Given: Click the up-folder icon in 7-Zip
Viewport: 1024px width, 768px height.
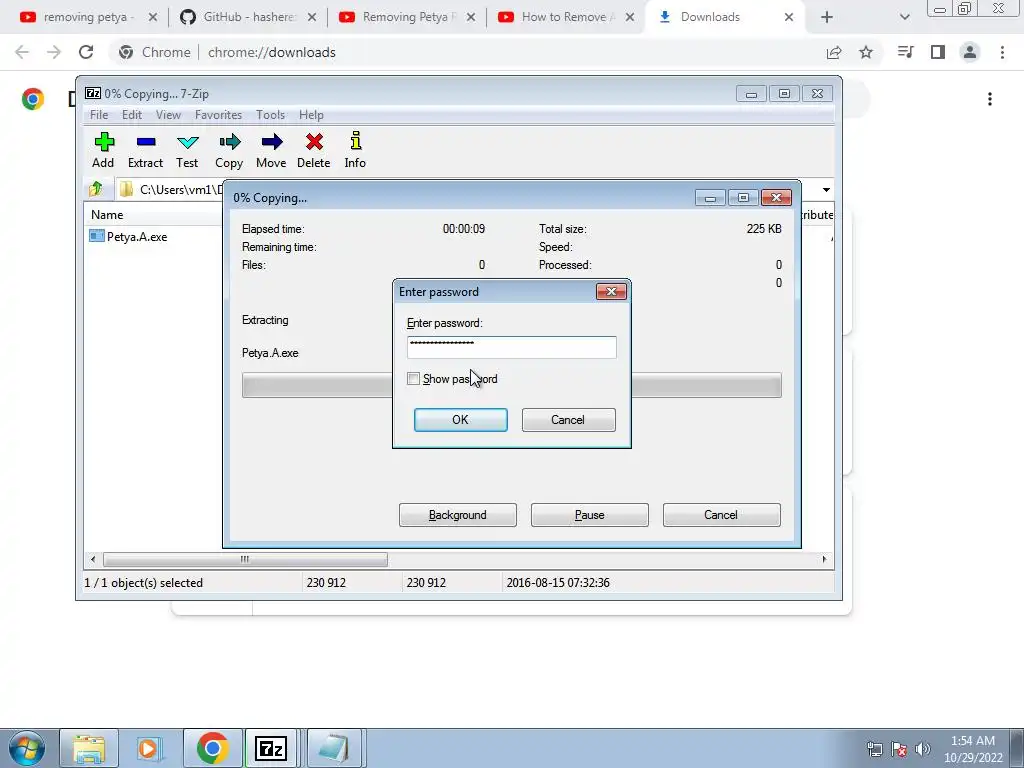Looking at the screenshot, I should click(96, 189).
